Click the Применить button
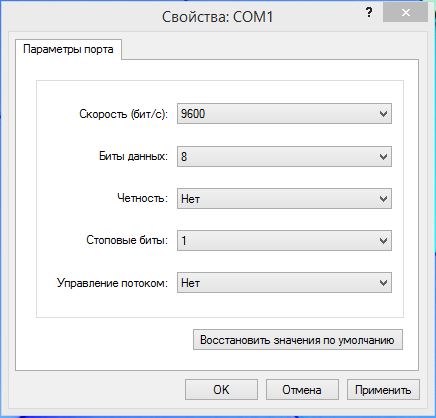The width and height of the screenshot is (436, 418). (383, 390)
